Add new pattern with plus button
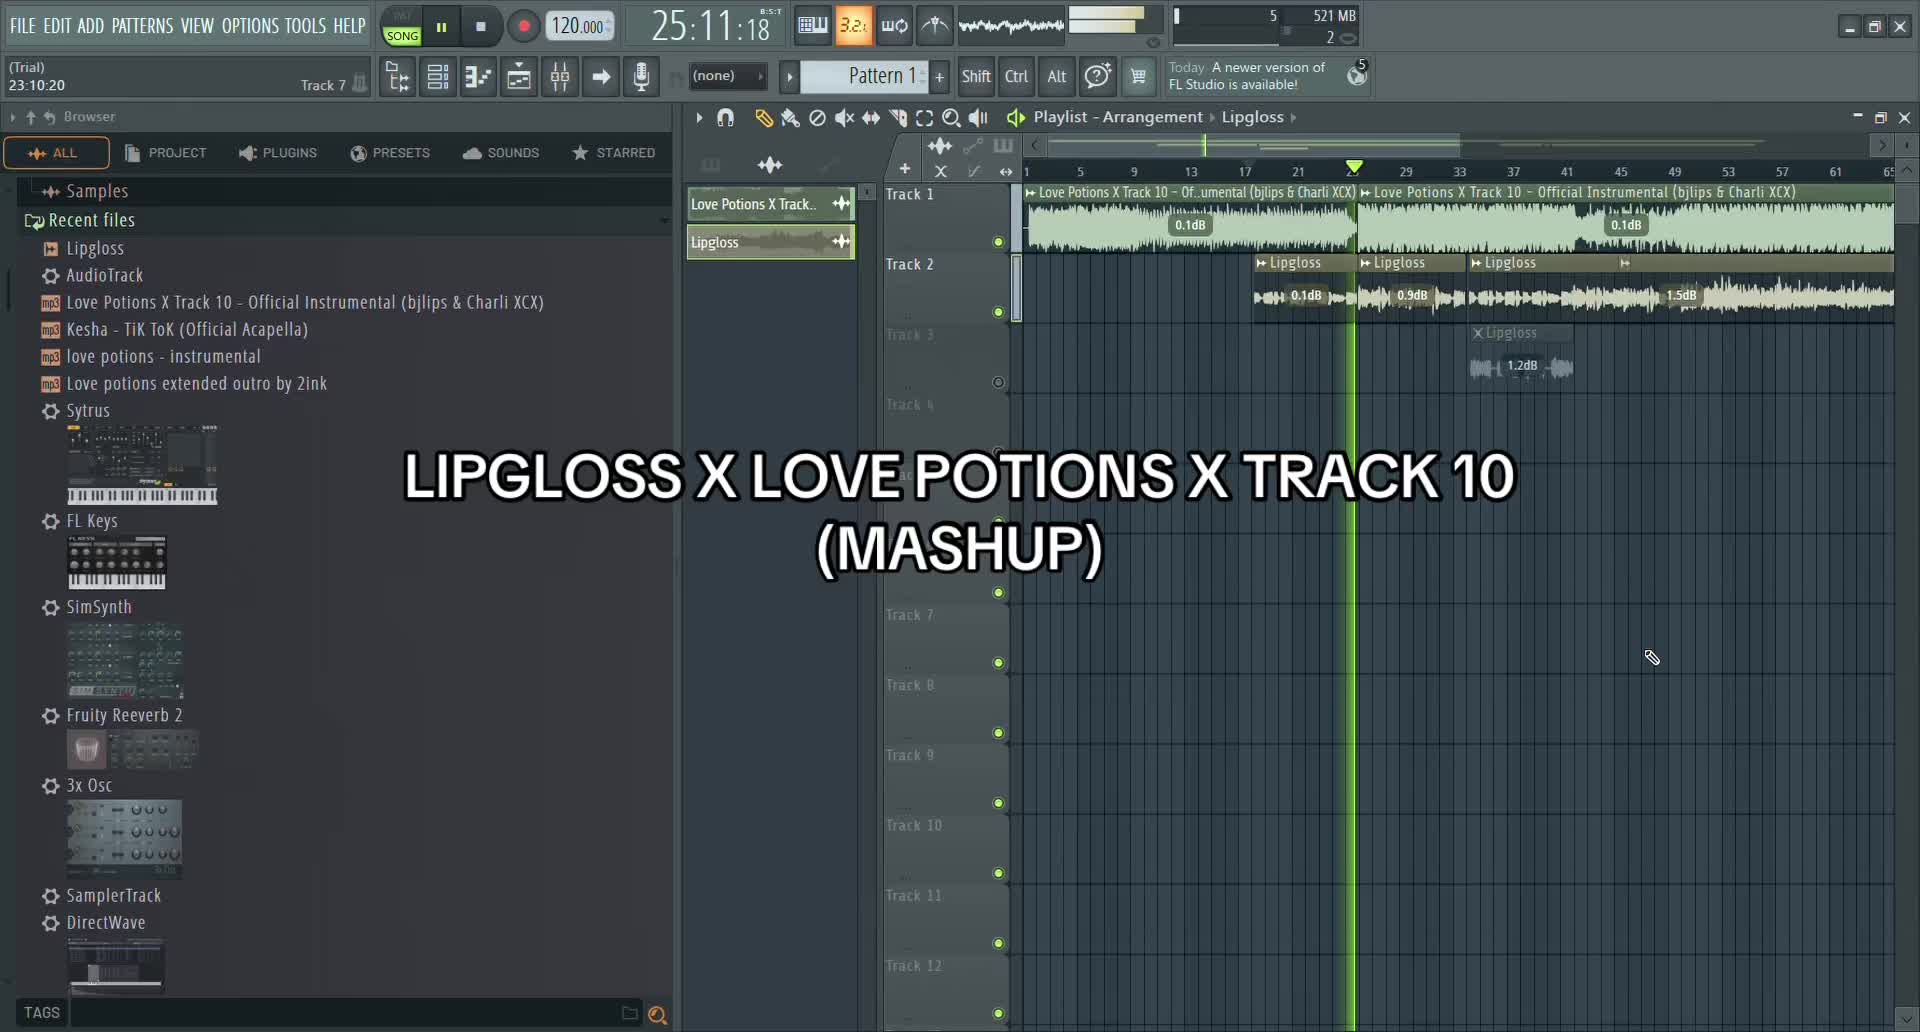This screenshot has height=1032, width=1920. click(940, 76)
